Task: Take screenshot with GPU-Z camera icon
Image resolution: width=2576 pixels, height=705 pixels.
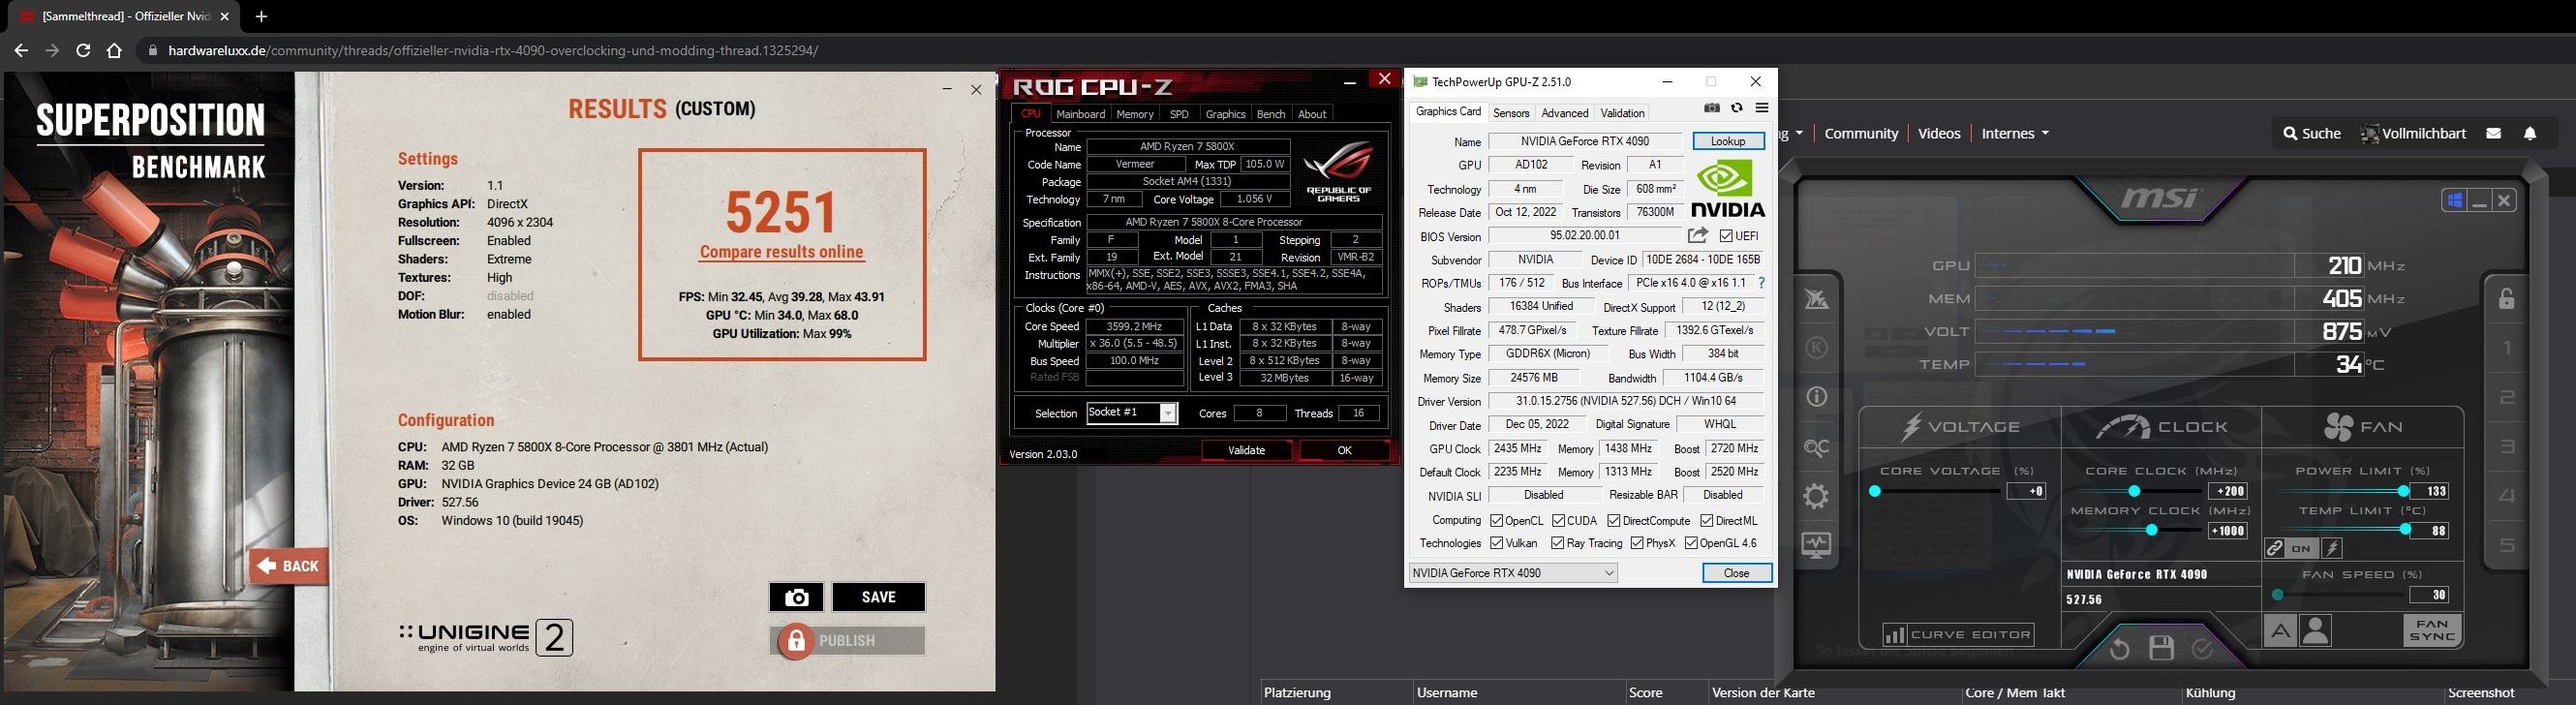Action: pyautogui.click(x=1711, y=108)
